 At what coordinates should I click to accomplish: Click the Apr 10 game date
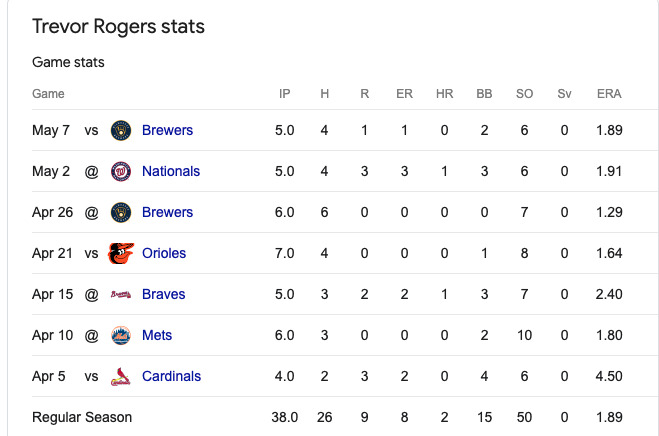click(x=53, y=335)
